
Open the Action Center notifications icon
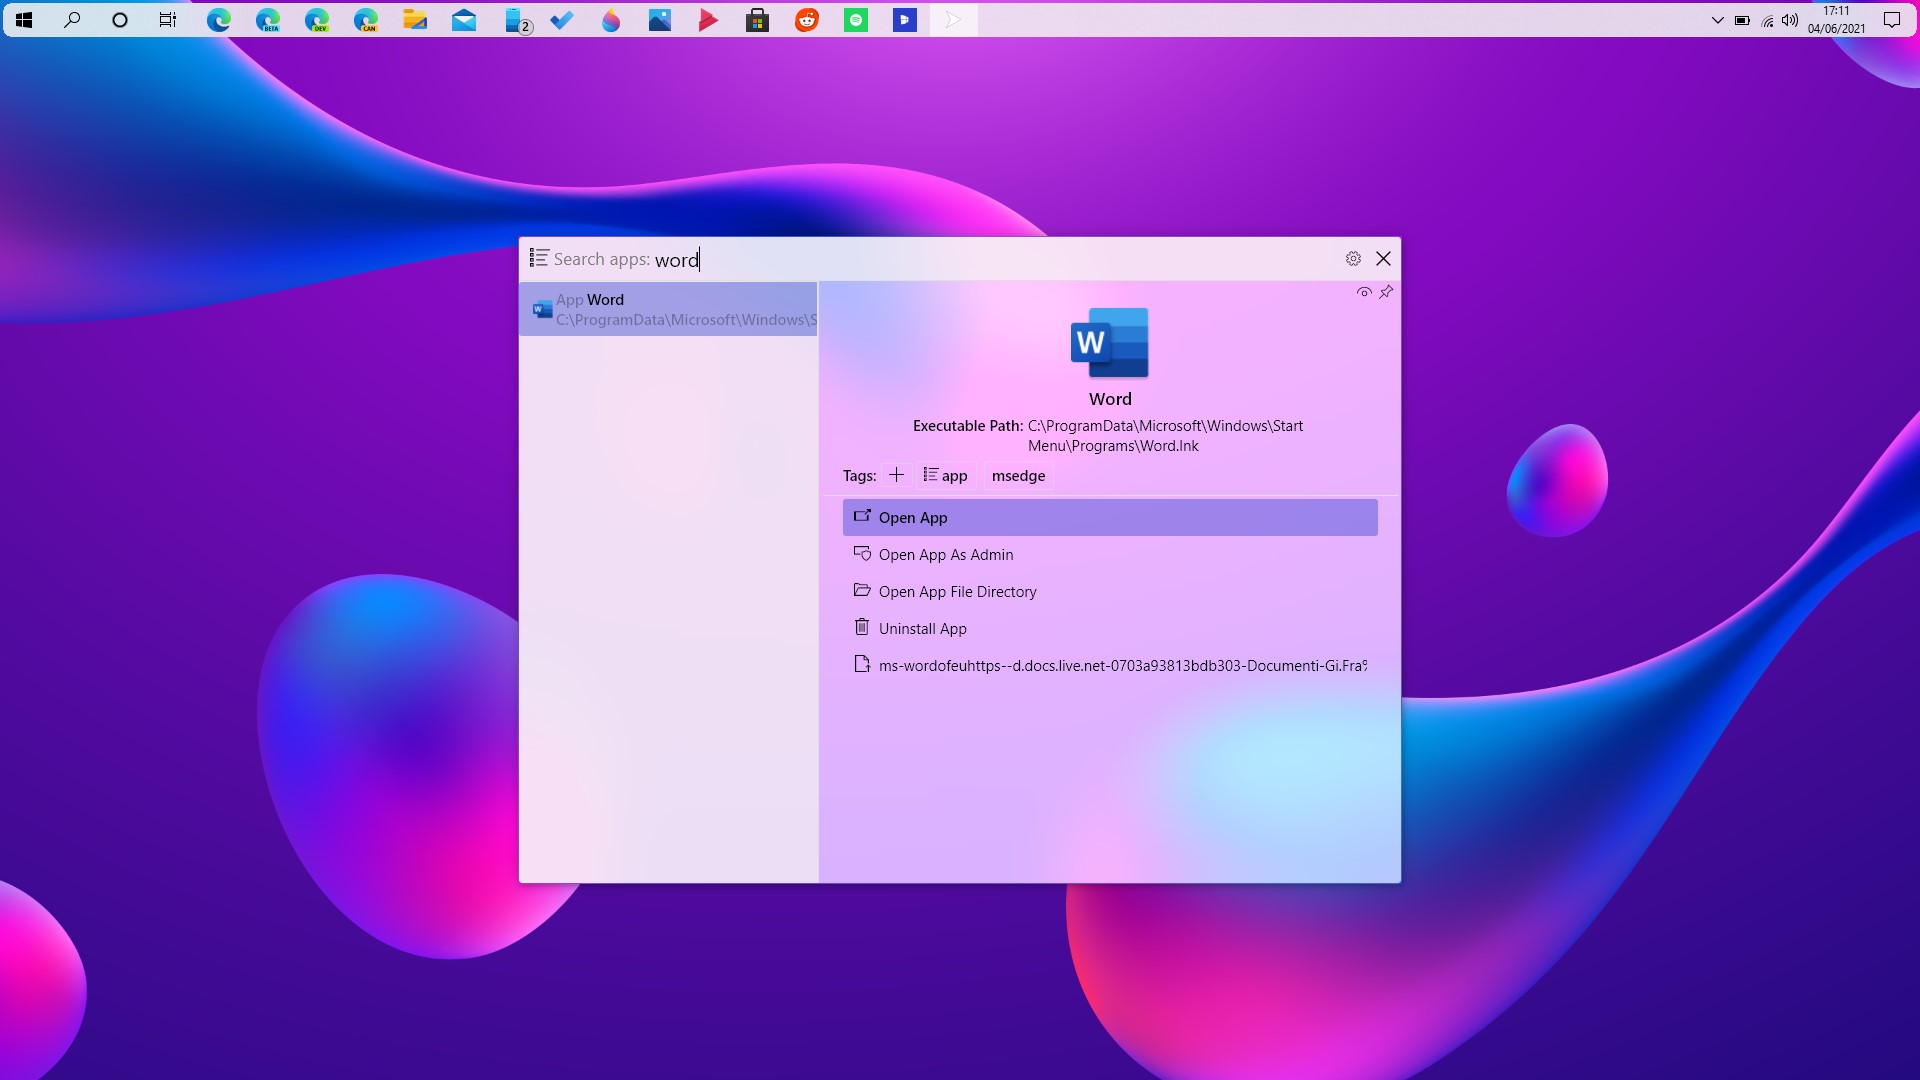click(x=1892, y=20)
